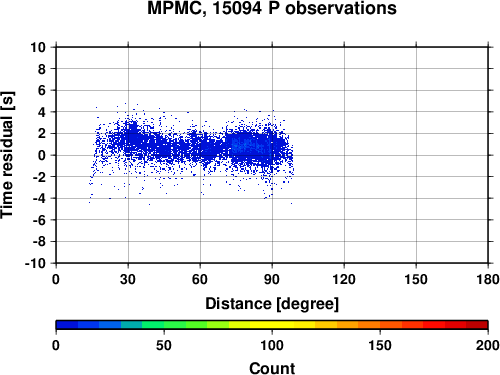Click the plot title MPMC P observations

pyautogui.click(x=272, y=8)
